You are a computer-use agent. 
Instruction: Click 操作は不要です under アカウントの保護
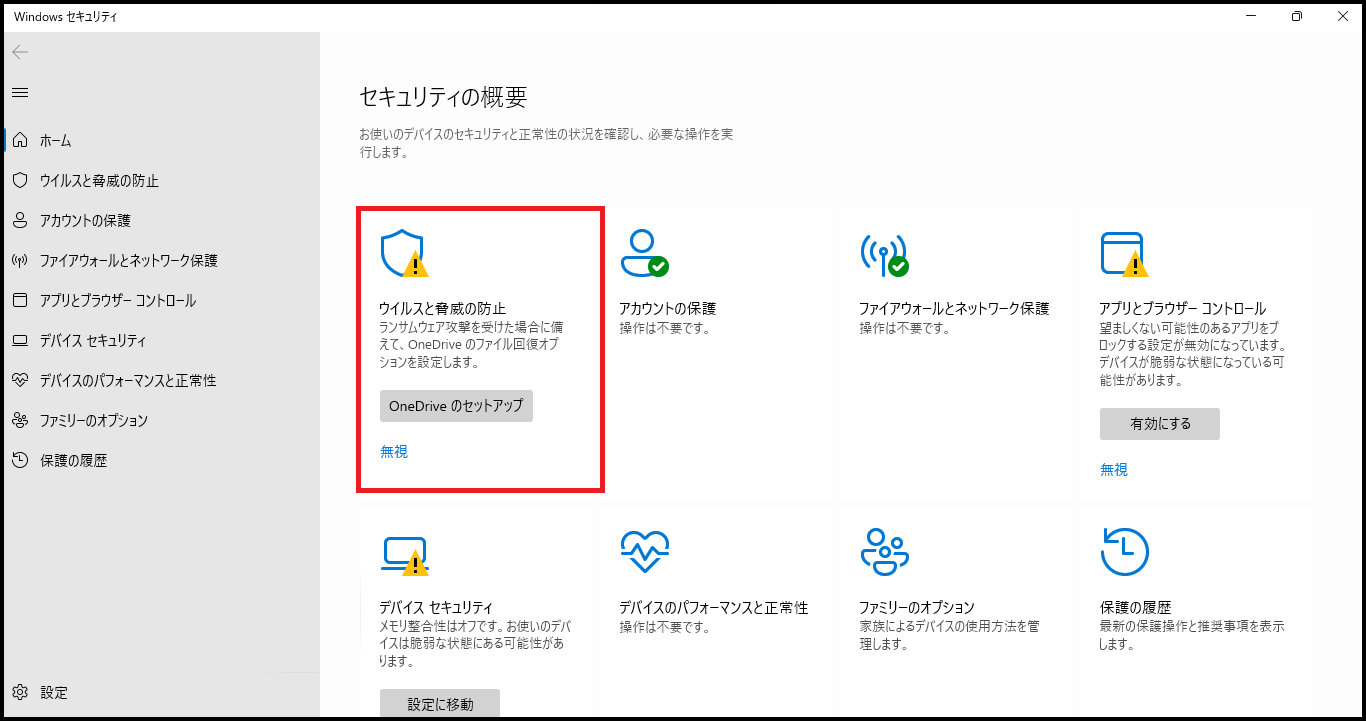click(665, 328)
